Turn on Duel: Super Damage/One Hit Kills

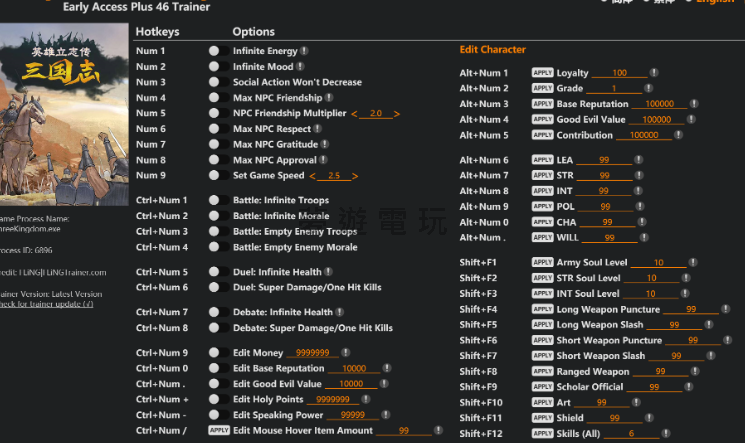[214, 288]
